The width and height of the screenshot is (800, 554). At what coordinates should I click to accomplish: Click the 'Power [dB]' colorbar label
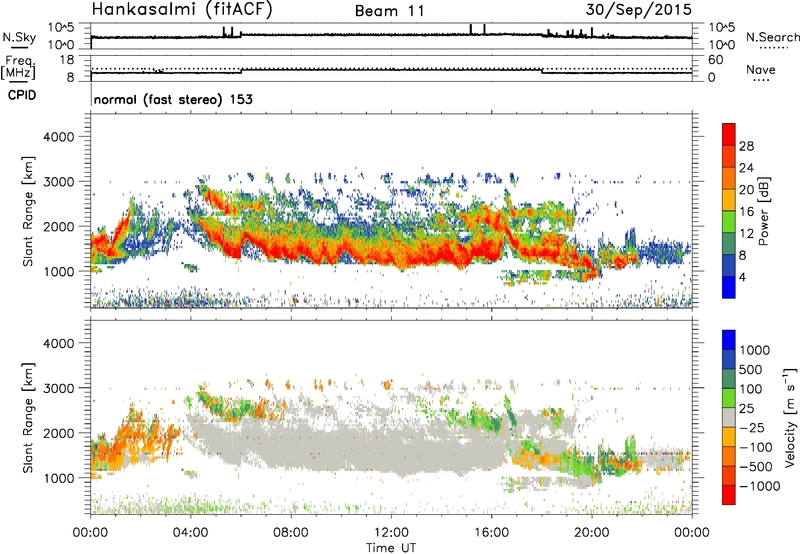(763, 211)
